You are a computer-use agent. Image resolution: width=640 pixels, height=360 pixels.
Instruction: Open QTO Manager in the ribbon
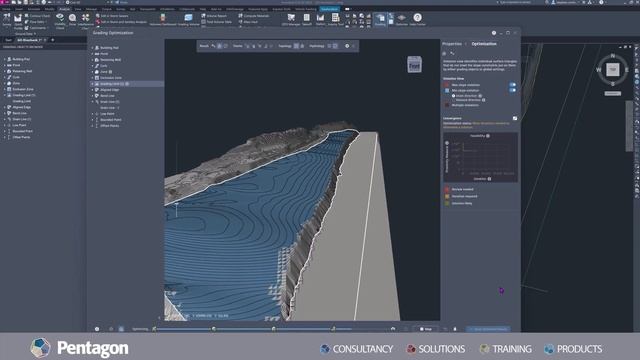pos(291,19)
